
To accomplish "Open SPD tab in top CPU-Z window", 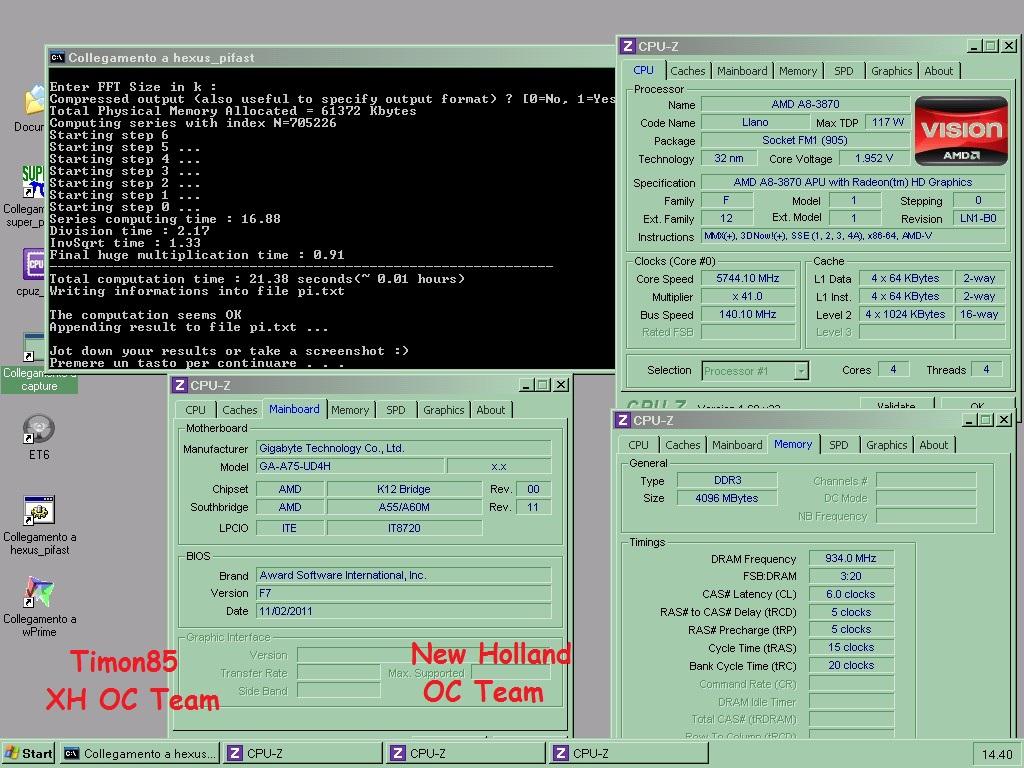I will tap(844, 71).
